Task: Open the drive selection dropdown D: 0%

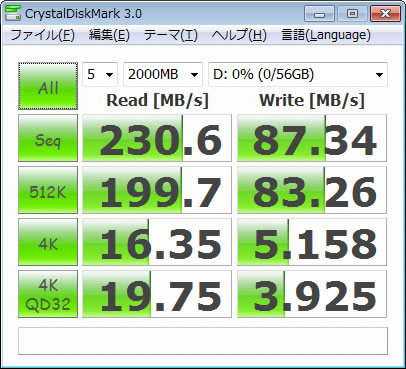Action: click(298, 74)
